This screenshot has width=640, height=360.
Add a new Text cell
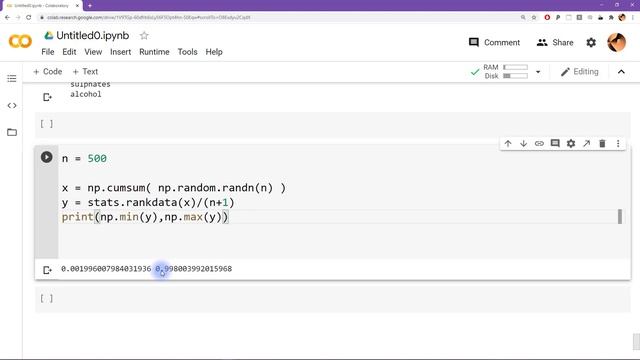pos(85,71)
